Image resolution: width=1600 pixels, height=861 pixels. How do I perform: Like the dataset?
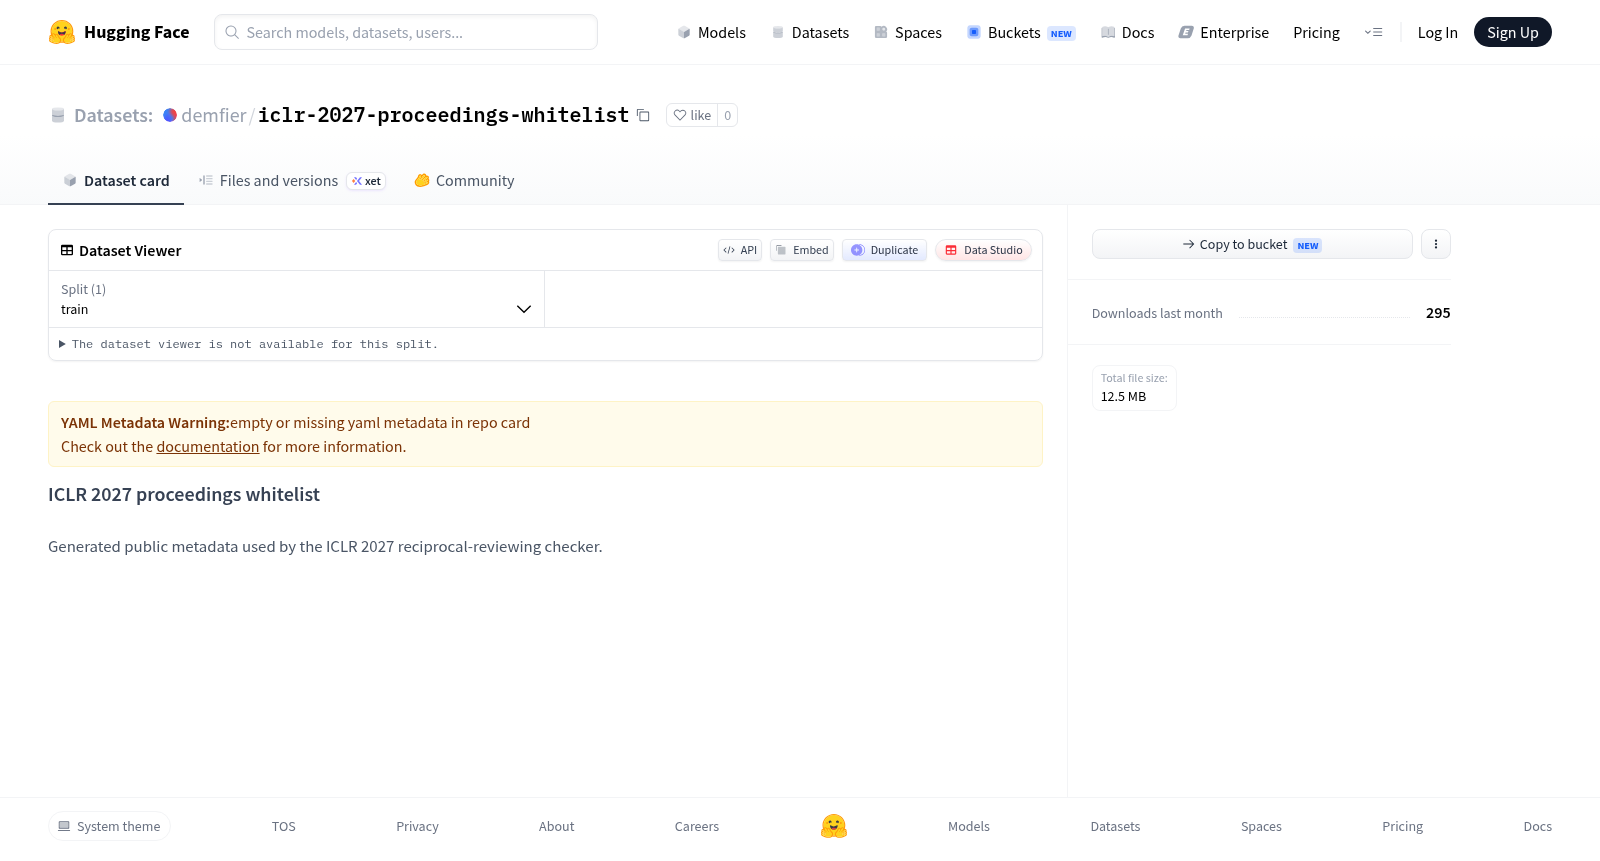692,115
